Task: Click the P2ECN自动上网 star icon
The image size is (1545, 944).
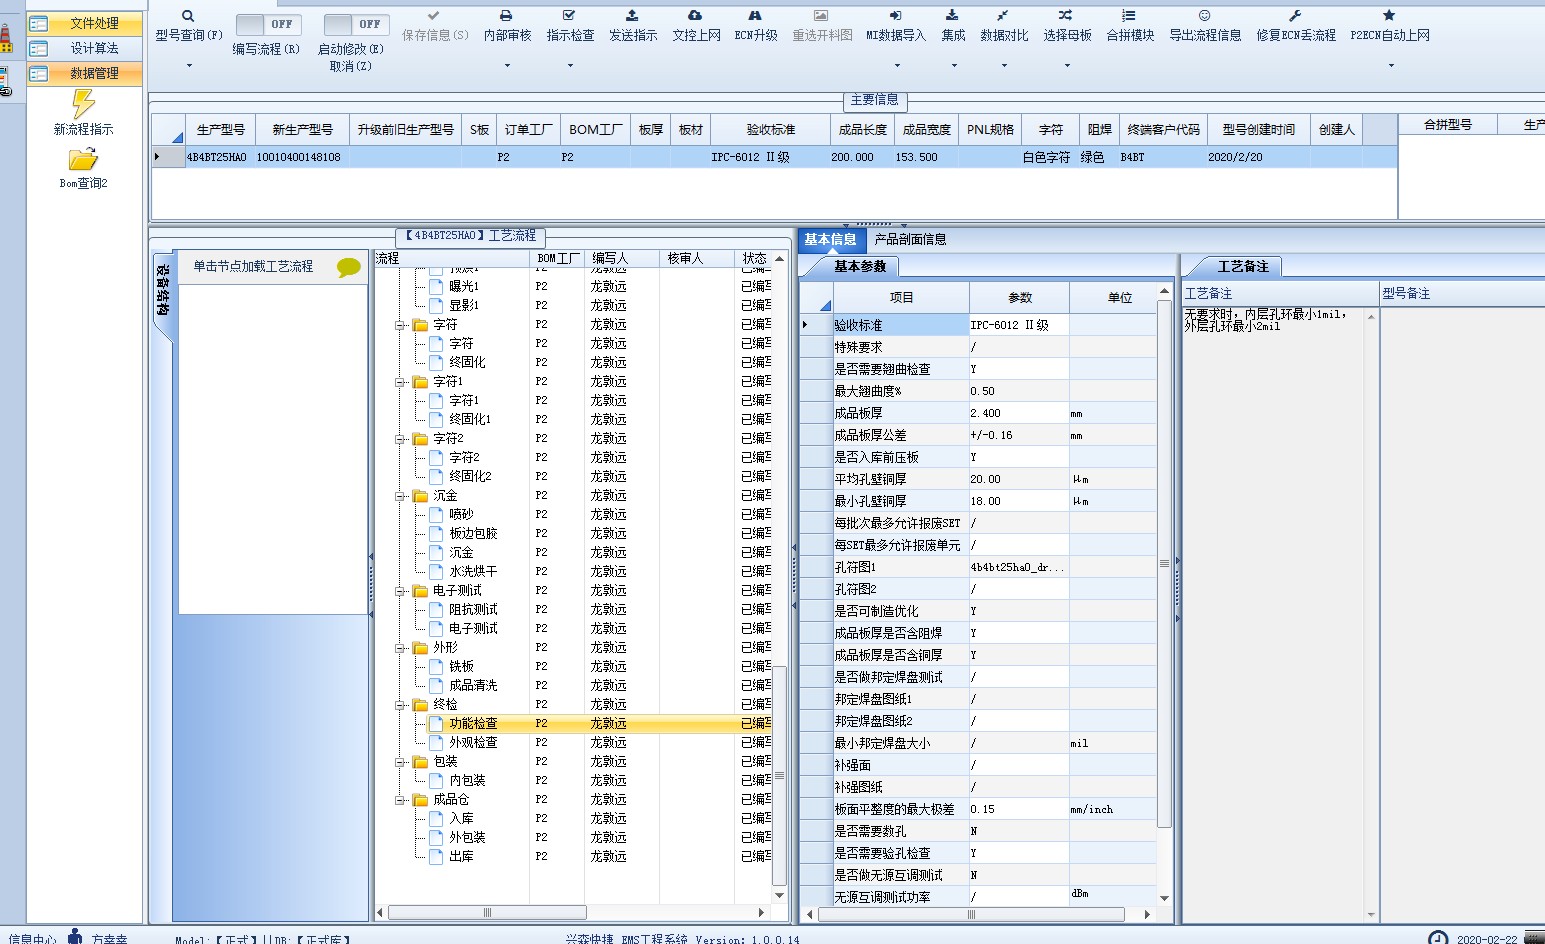Action: click(x=1389, y=16)
